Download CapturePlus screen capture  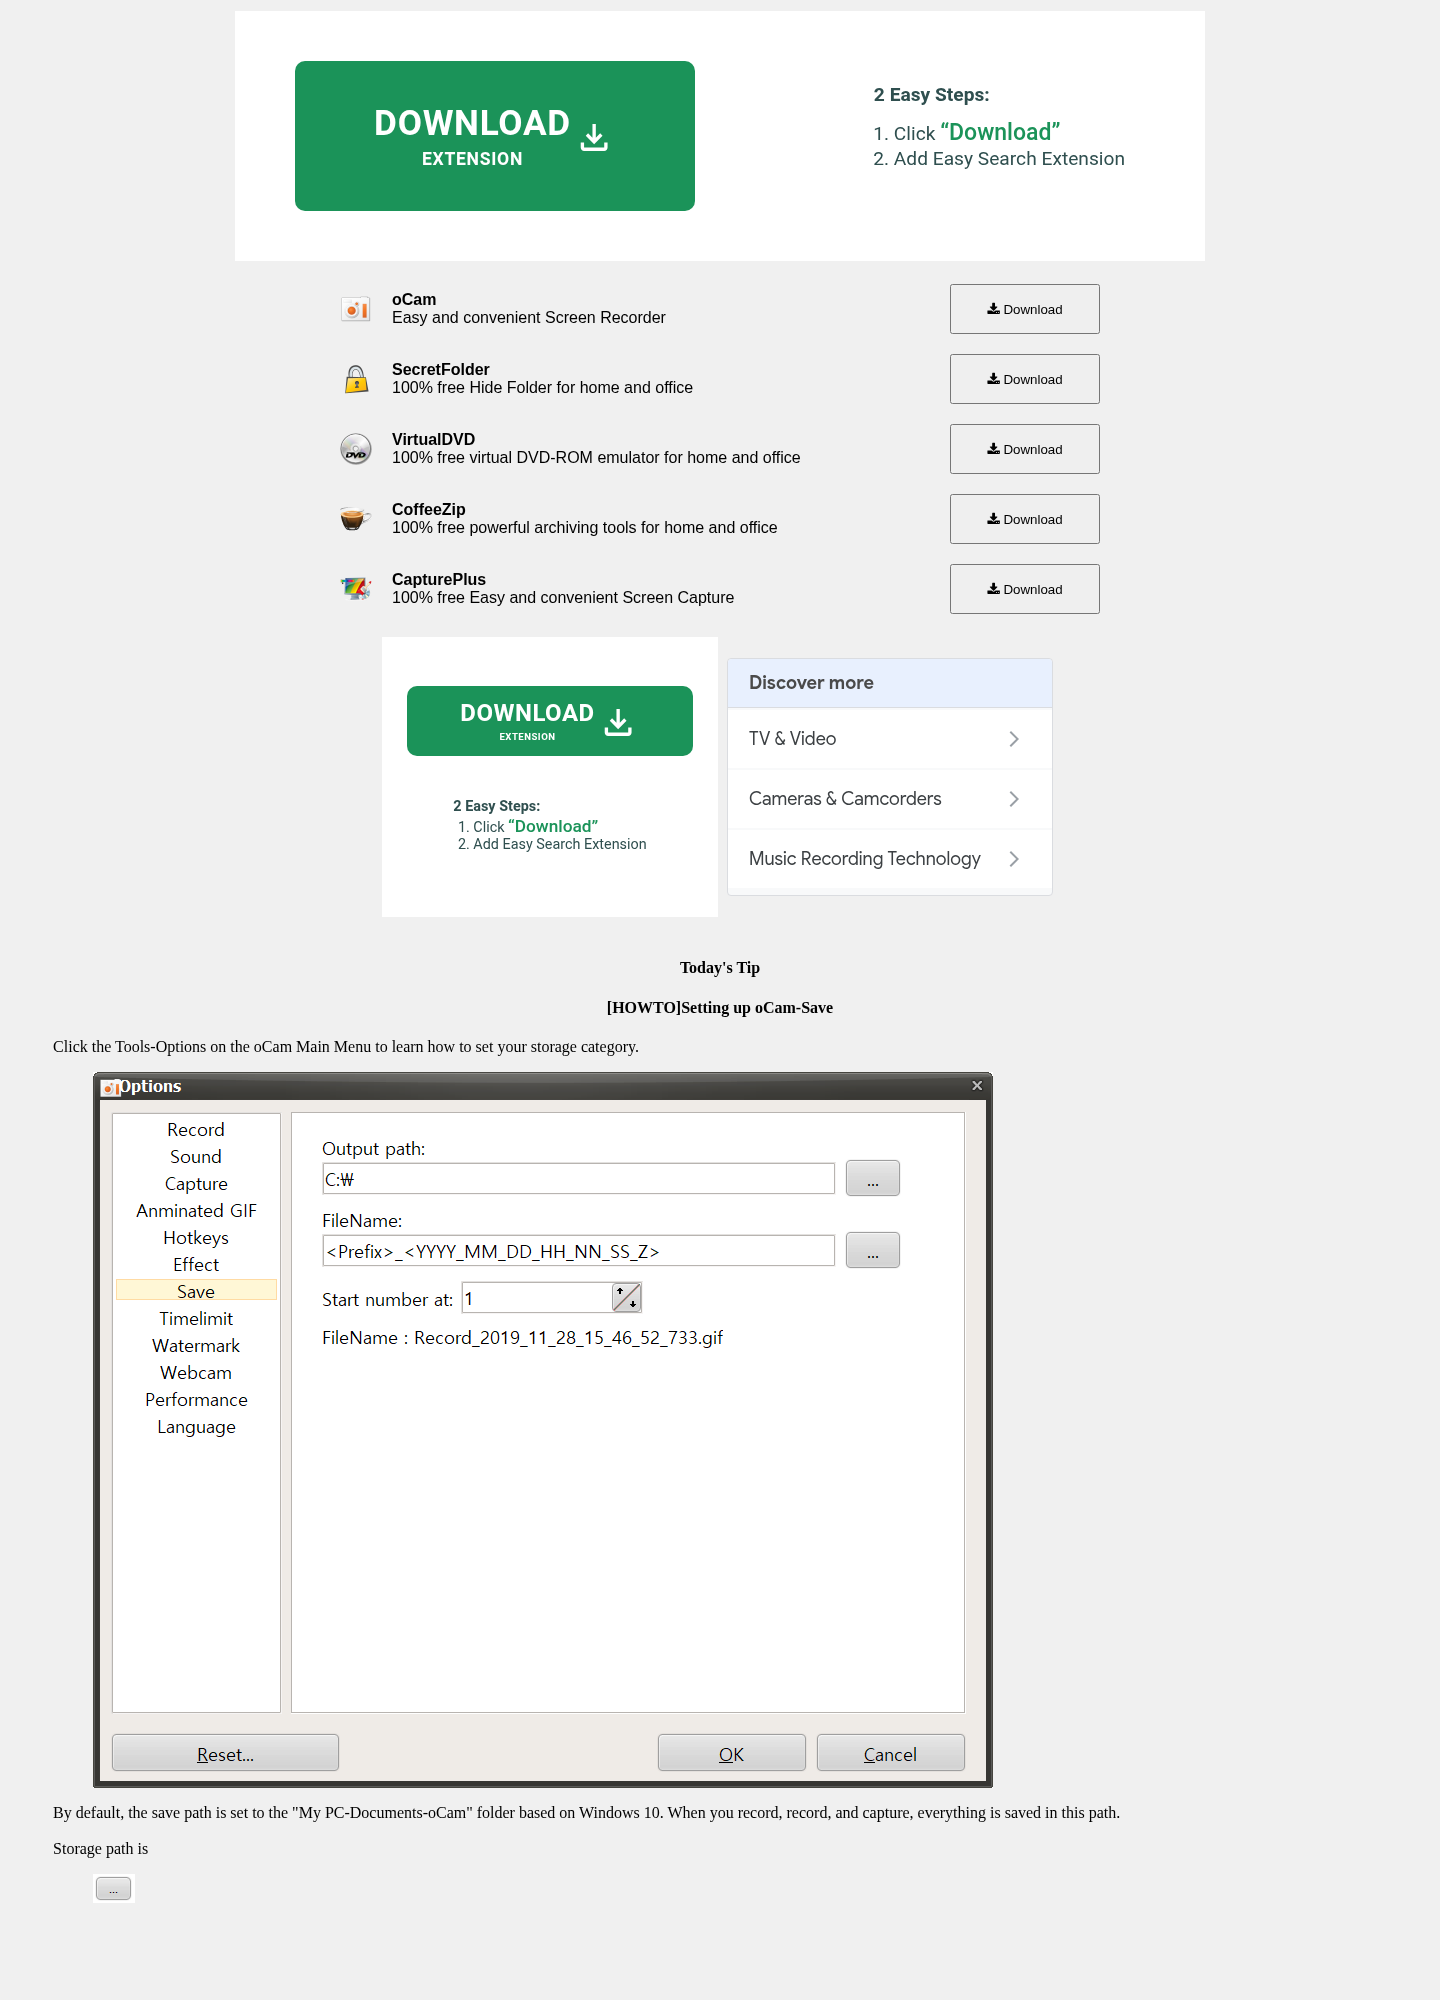(1025, 589)
